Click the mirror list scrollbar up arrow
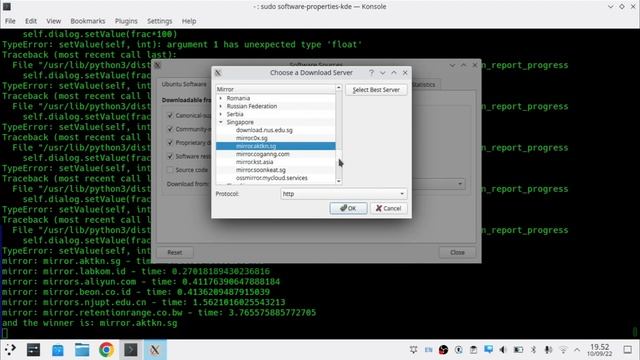Screen dimensions: 640x360 click(x=339, y=88)
